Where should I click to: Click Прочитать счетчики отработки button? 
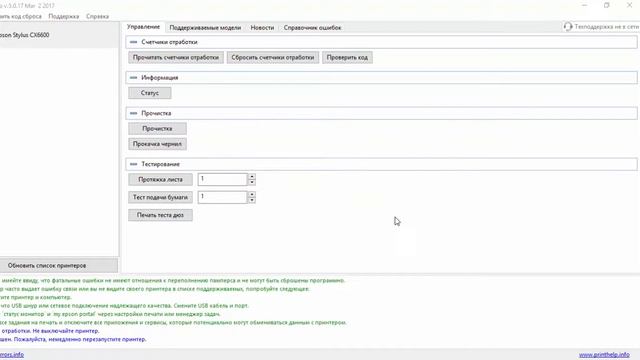point(176,58)
